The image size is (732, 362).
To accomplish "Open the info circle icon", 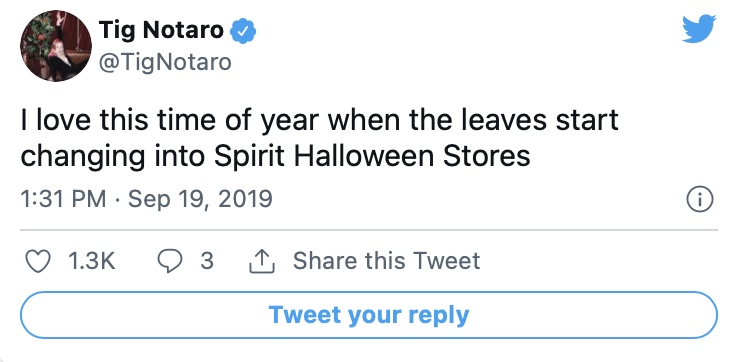I will (x=699, y=199).
